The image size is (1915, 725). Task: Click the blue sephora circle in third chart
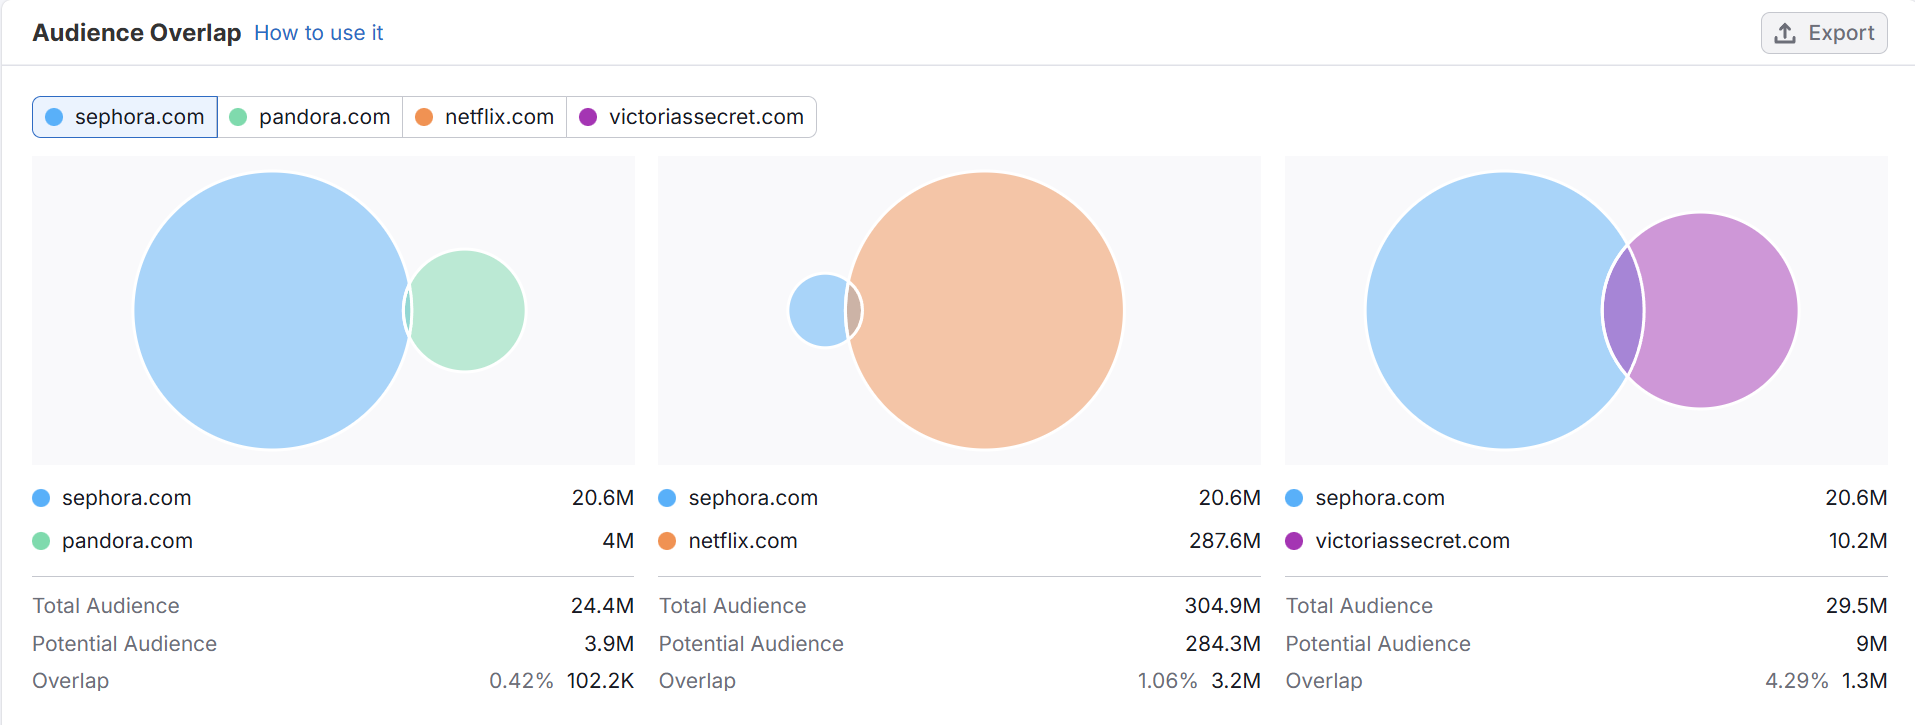[x=1490, y=310]
